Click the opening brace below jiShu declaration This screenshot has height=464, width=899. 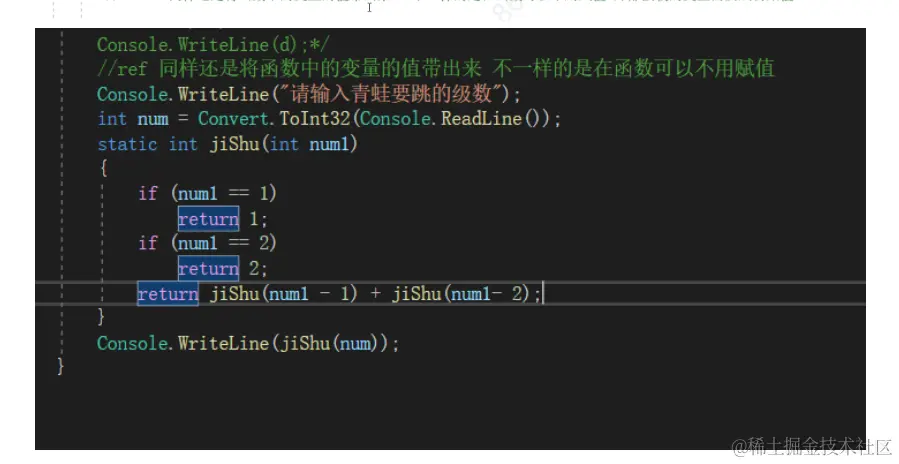(103, 168)
